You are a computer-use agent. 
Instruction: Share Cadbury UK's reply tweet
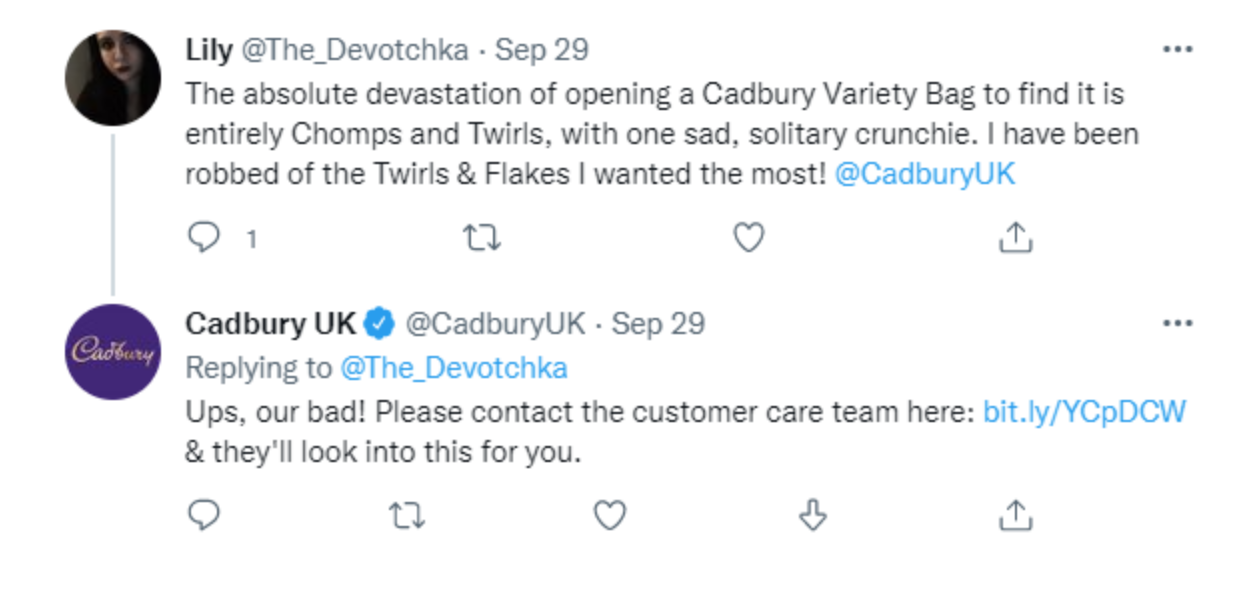[x=1015, y=515]
